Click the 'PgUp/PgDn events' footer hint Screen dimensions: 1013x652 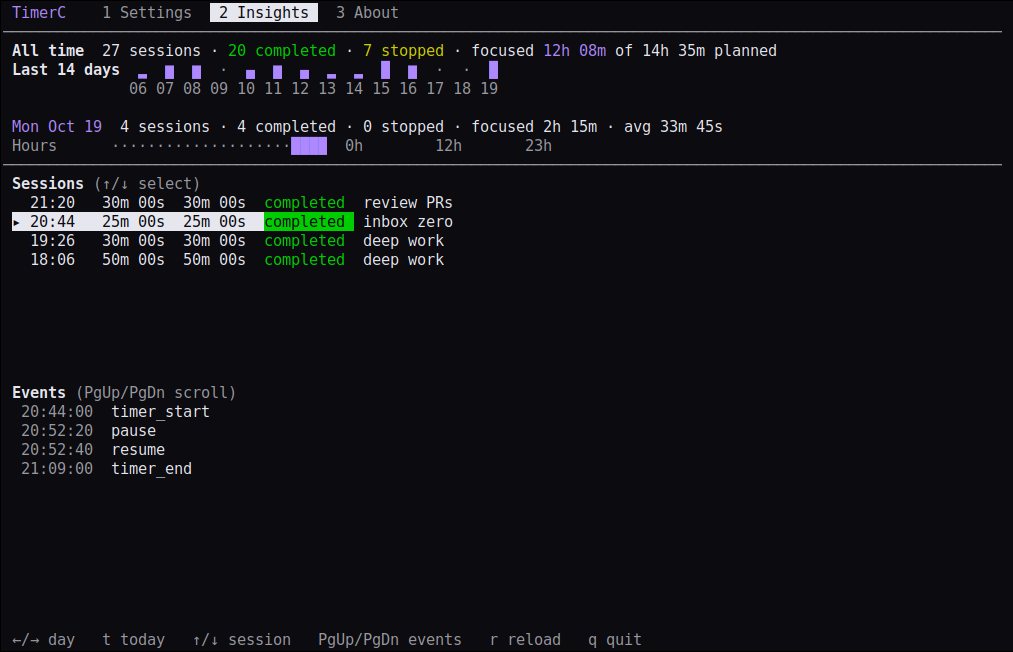pyautogui.click(x=390, y=640)
